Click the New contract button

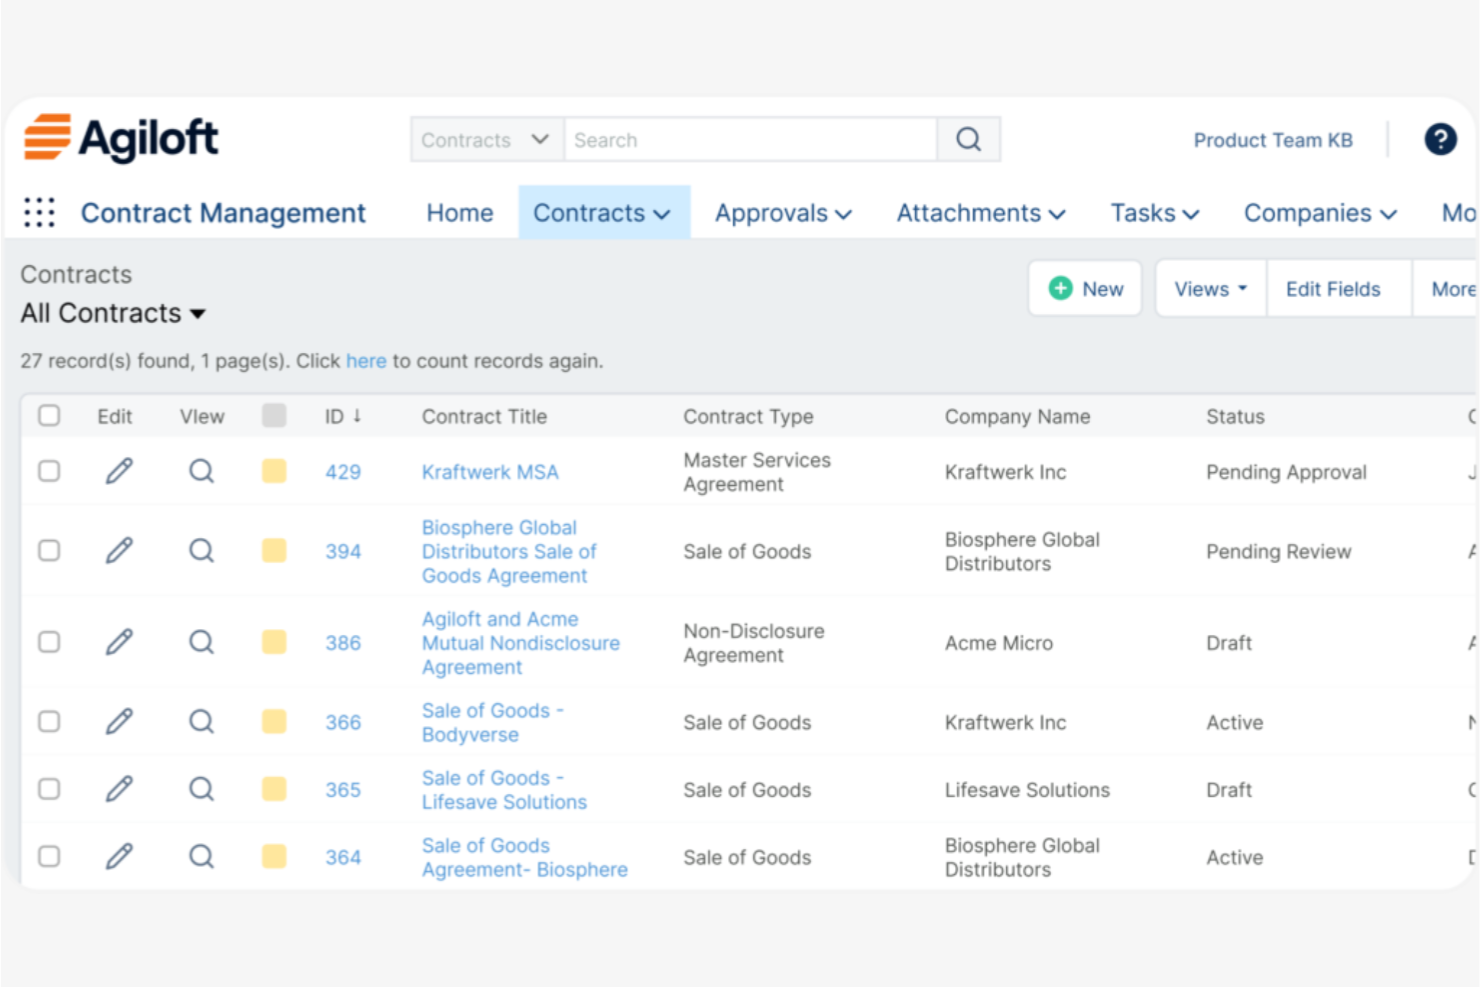1085,288
